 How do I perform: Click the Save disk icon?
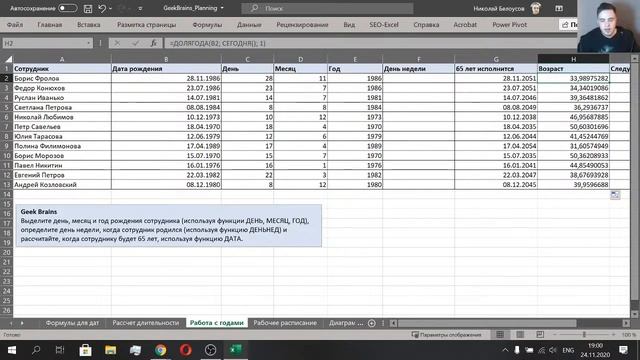tap(88, 8)
